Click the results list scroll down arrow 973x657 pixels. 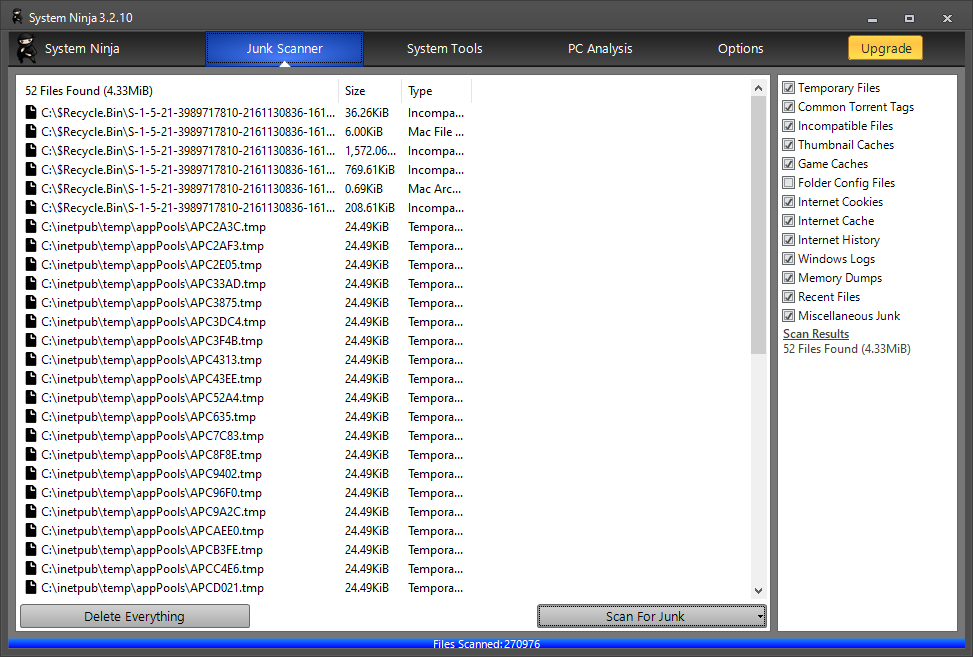[758, 591]
